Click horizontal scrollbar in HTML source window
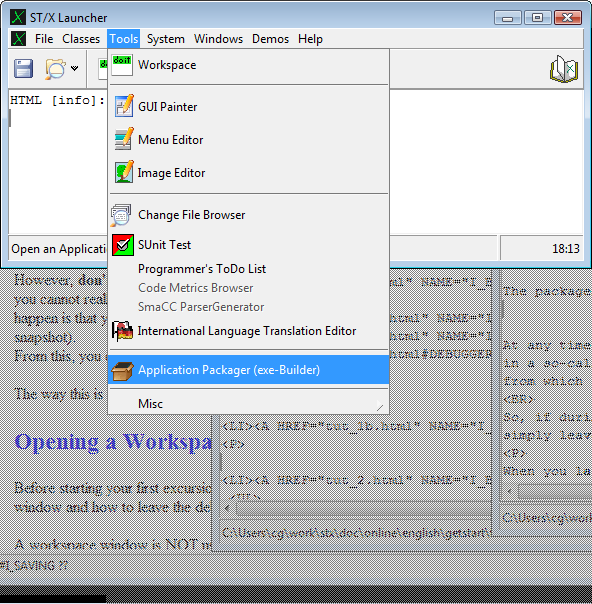 [363, 508]
